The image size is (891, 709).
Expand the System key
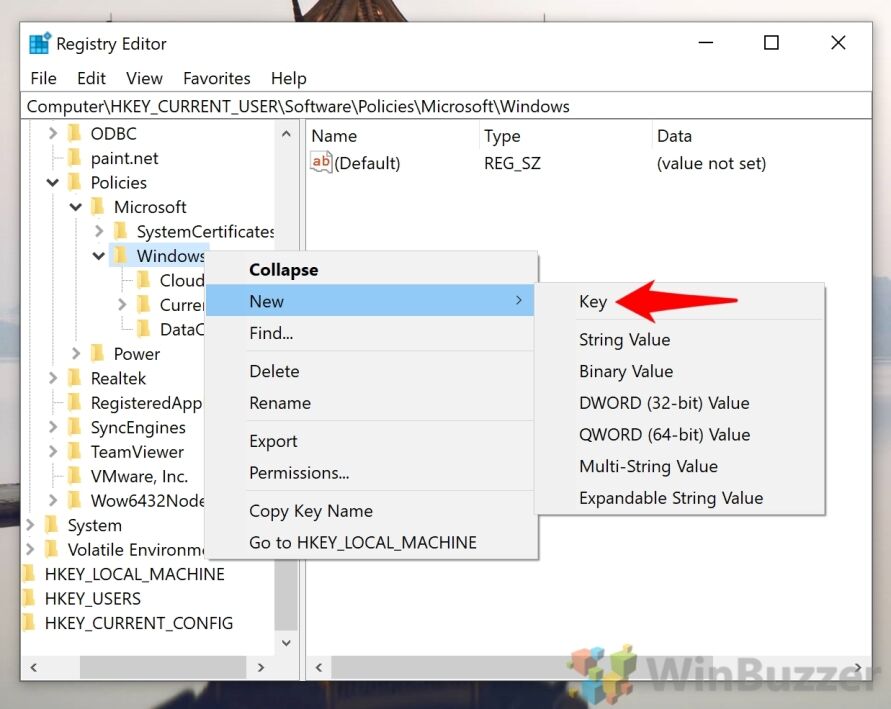click(x=30, y=524)
